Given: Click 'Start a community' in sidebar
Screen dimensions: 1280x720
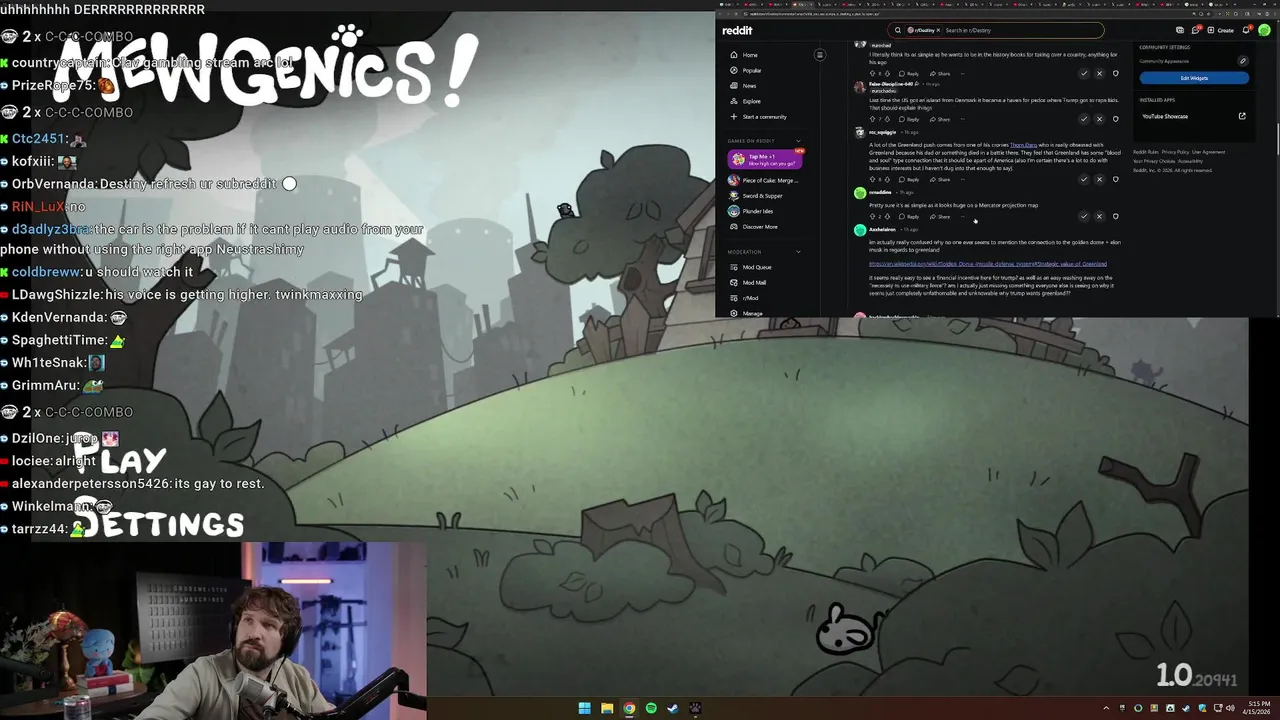Looking at the screenshot, I should tap(764, 117).
